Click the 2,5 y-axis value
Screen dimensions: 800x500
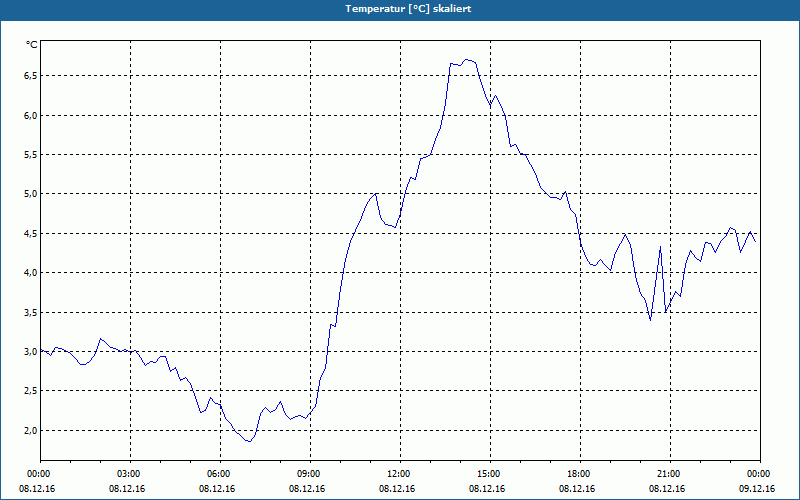point(31,391)
